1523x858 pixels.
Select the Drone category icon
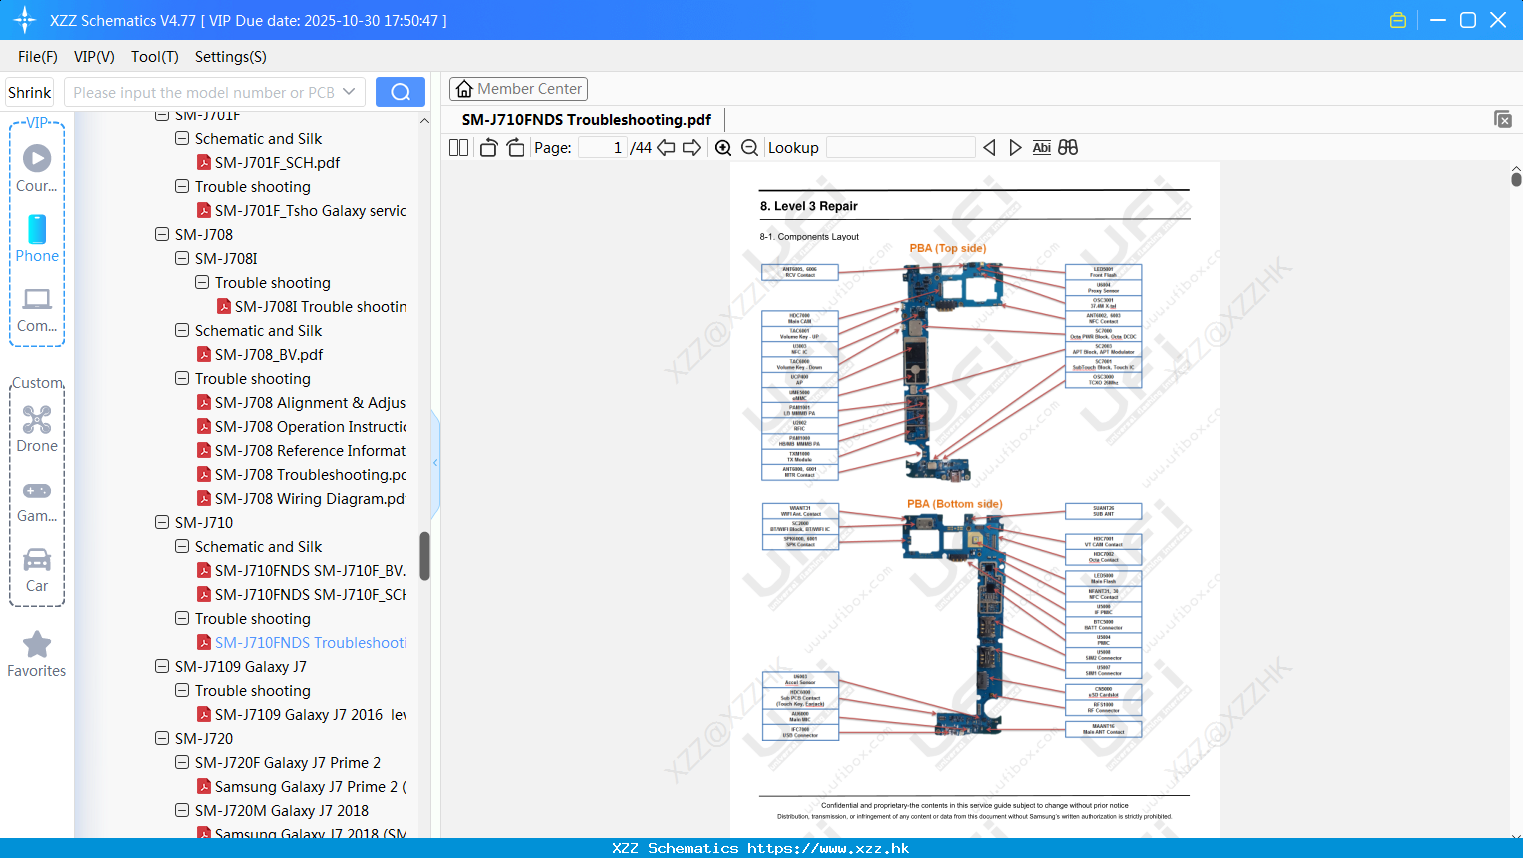pos(37,428)
